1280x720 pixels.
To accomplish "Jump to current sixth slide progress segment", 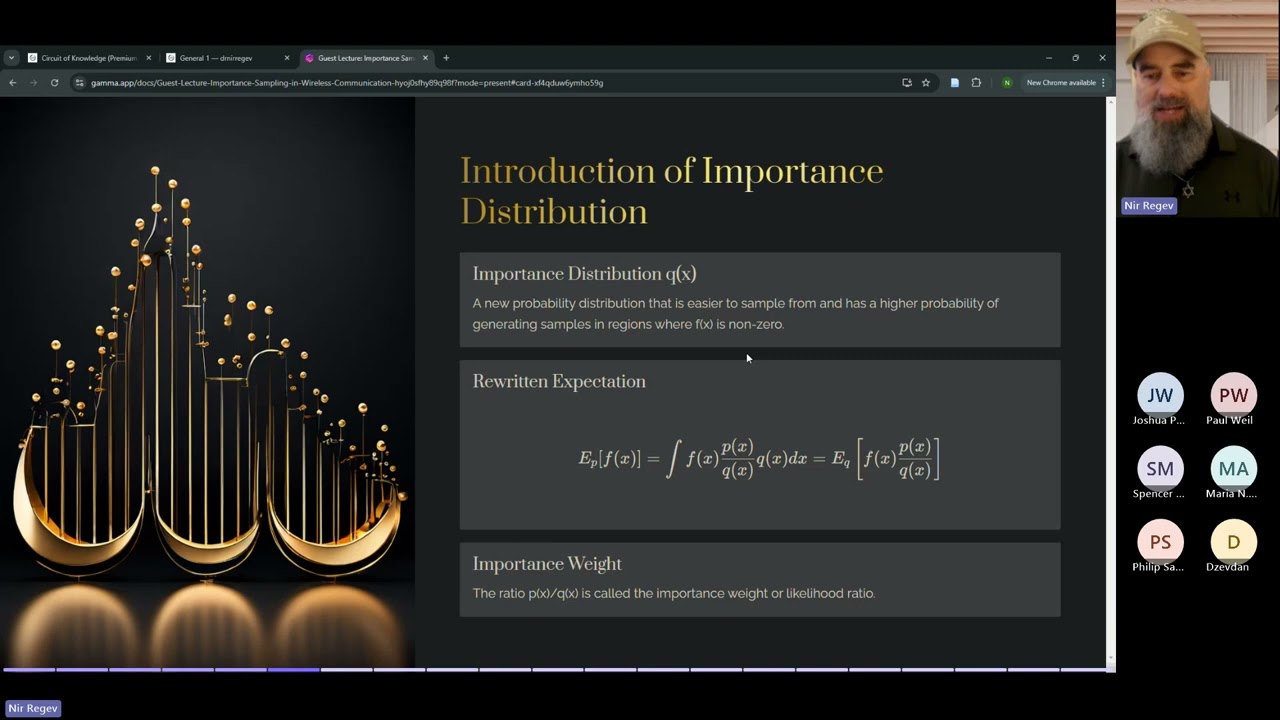I will [293, 669].
